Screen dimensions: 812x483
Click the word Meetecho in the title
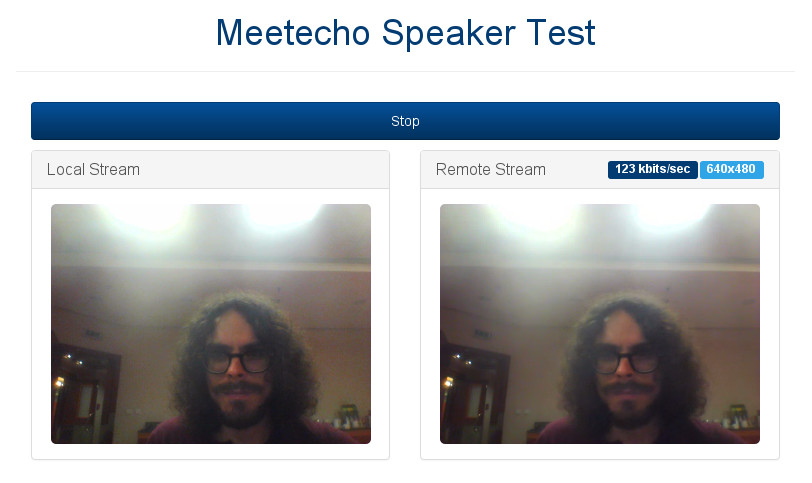tap(293, 33)
